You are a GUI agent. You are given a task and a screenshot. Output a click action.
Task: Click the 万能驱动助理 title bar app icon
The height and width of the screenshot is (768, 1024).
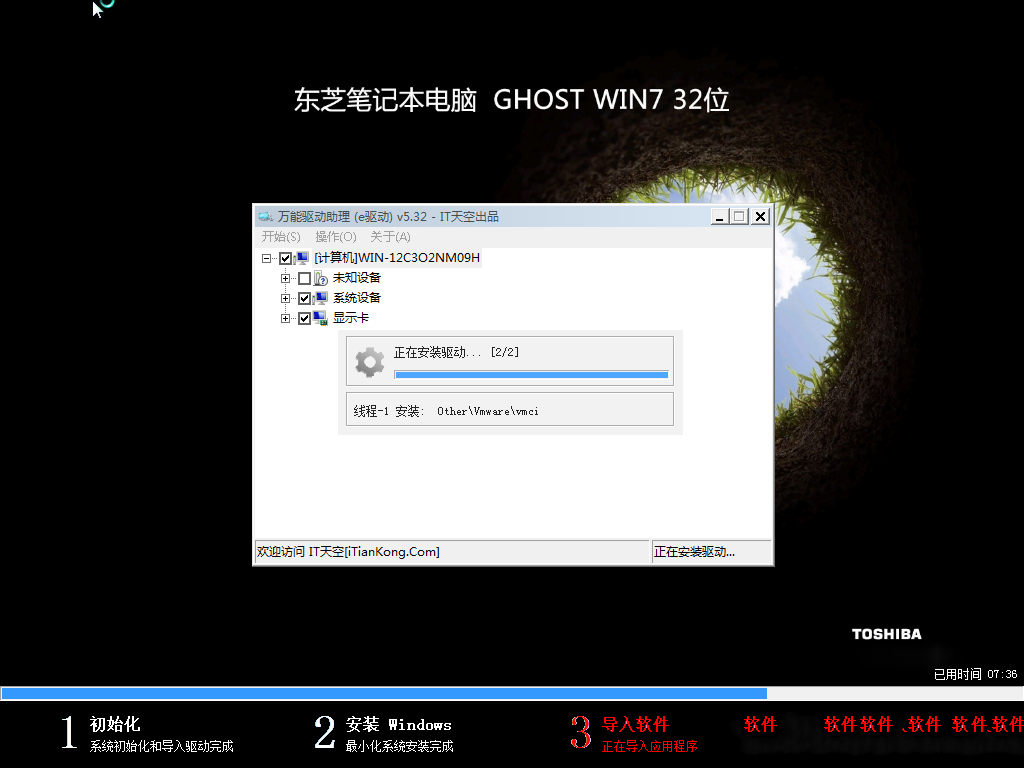point(265,216)
